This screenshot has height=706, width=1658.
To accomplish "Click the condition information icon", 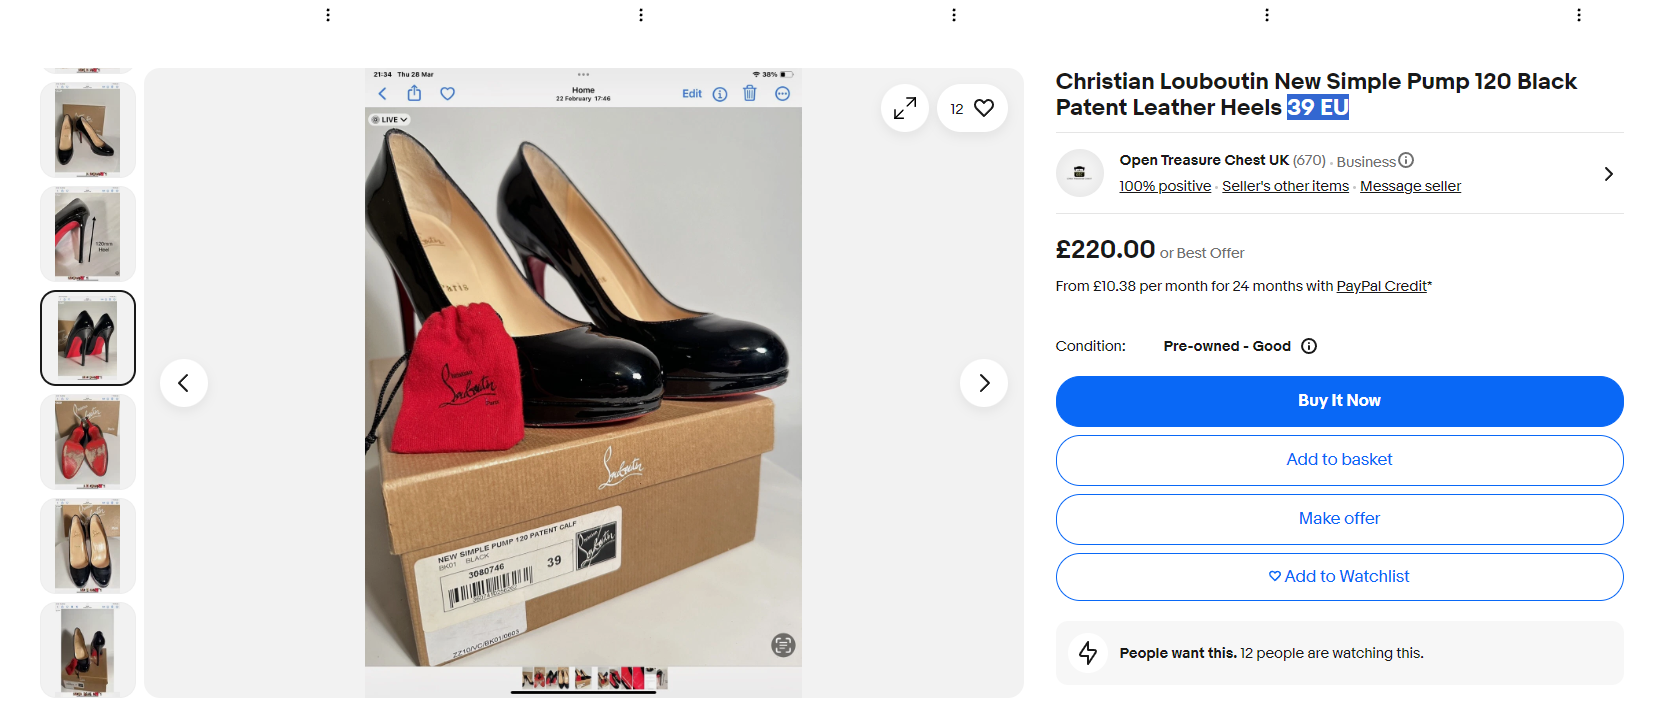I will [1309, 346].
